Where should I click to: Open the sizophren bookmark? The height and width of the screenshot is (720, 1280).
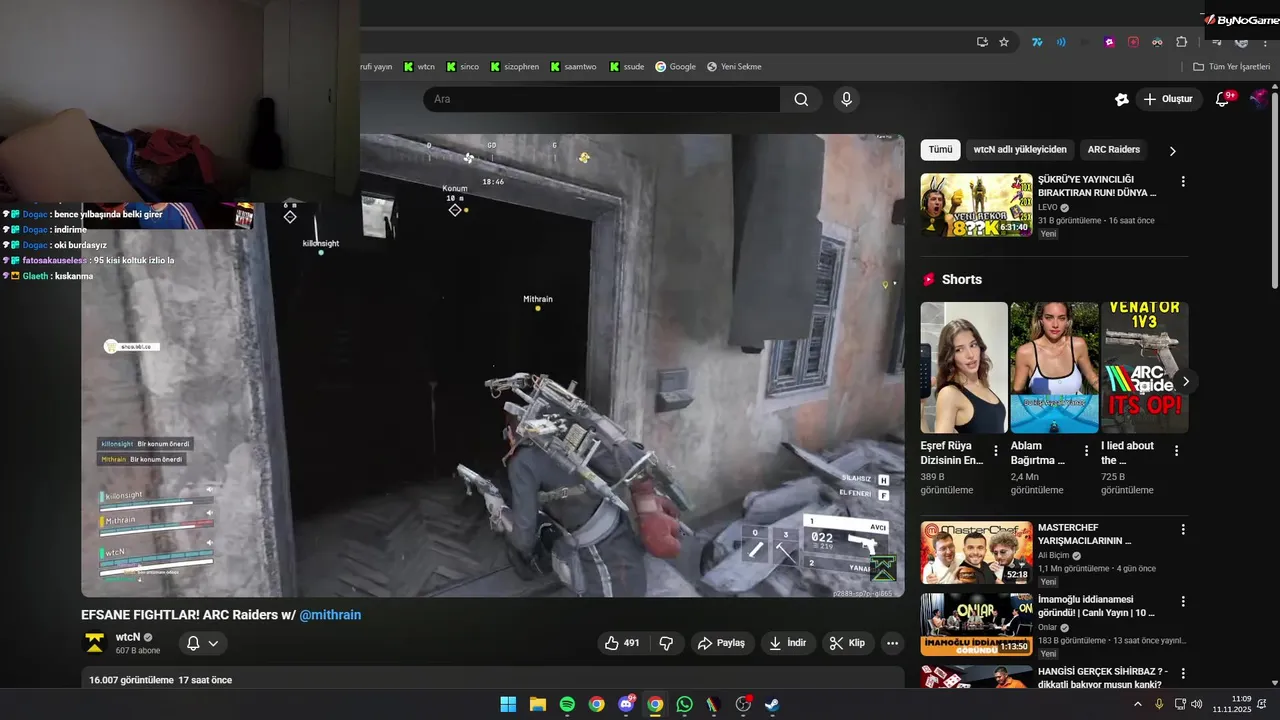pos(514,67)
